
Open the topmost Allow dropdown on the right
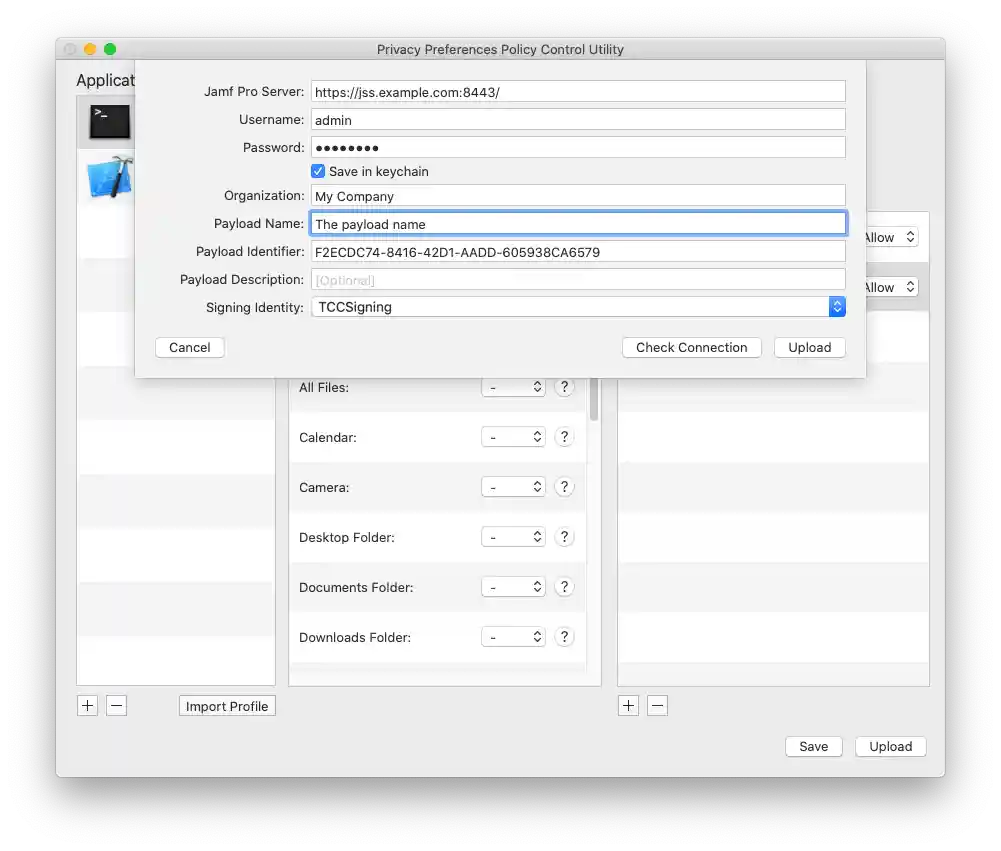pyautogui.click(x=888, y=237)
